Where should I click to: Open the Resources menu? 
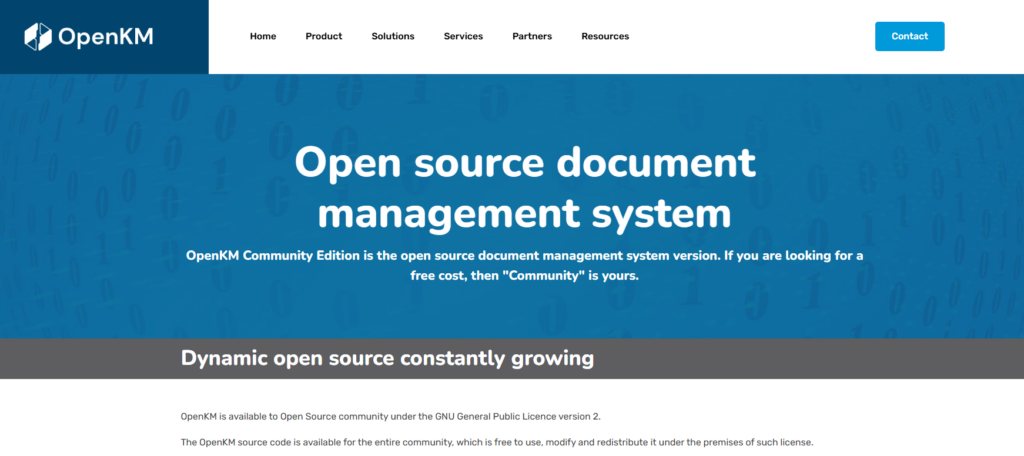[x=605, y=36]
